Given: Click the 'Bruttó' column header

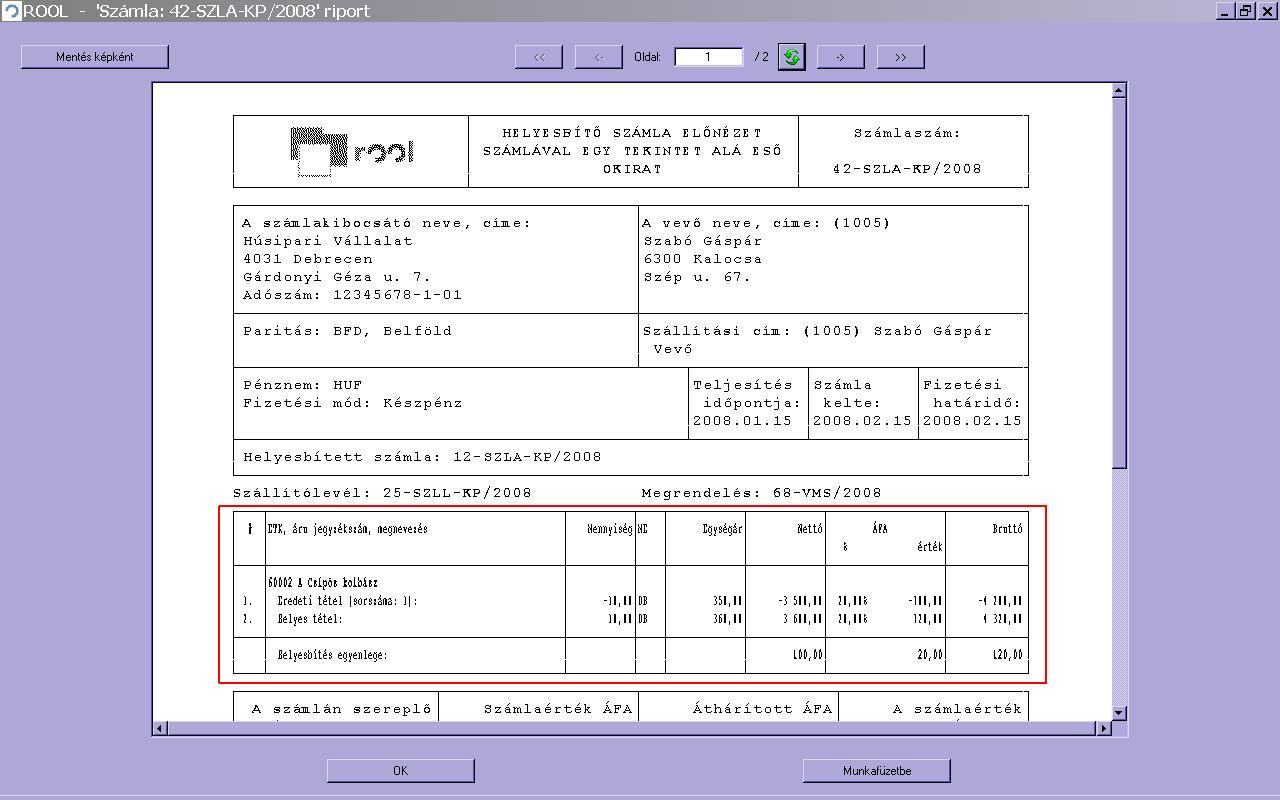Looking at the screenshot, I should click(1007, 529).
